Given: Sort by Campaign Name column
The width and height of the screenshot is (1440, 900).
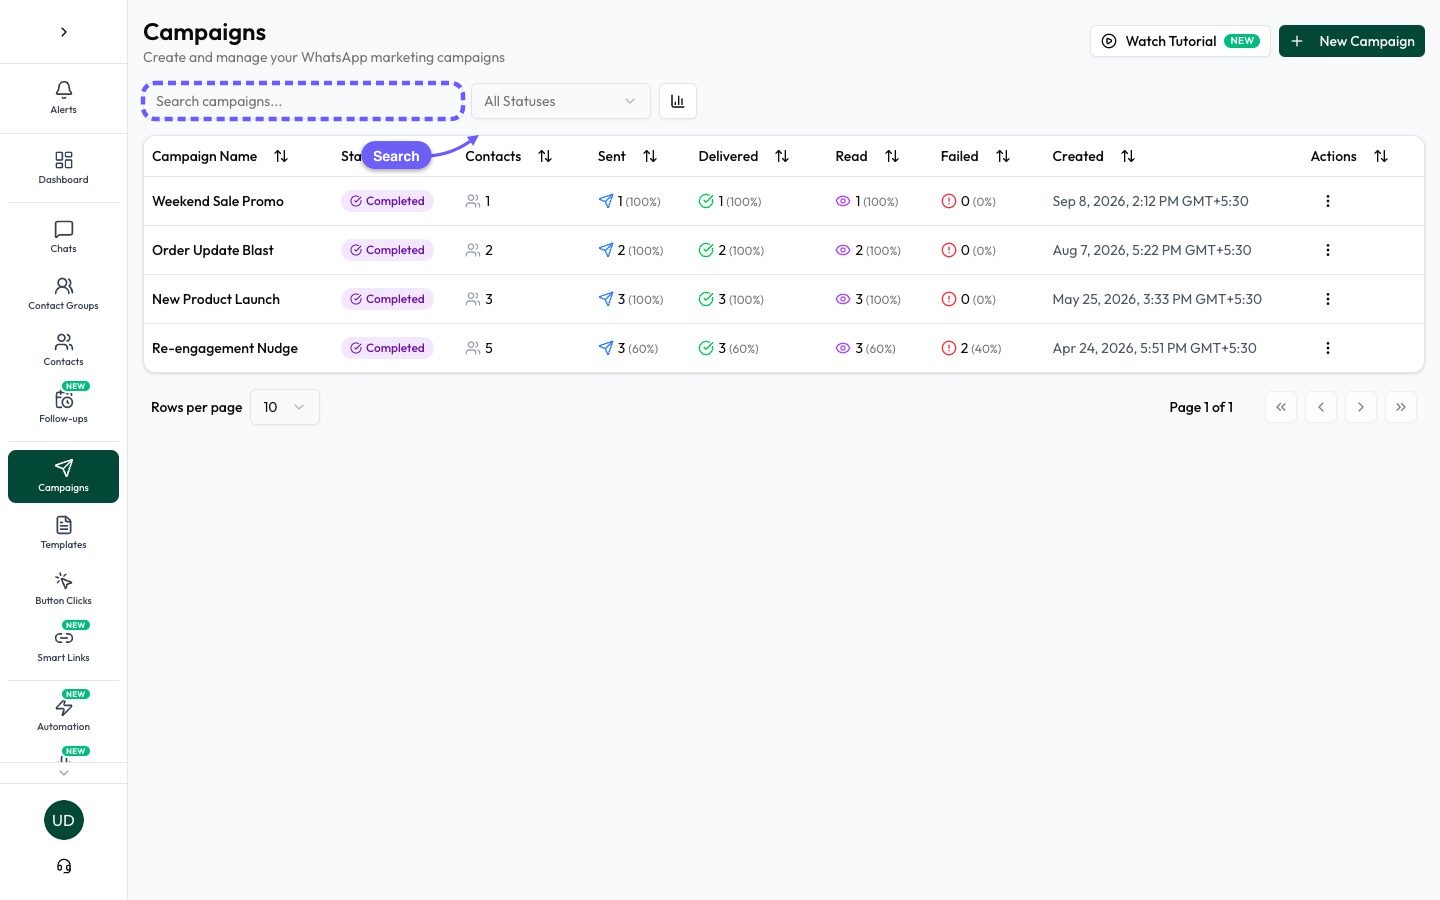Looking at the screenshot, I should [281, 156].
